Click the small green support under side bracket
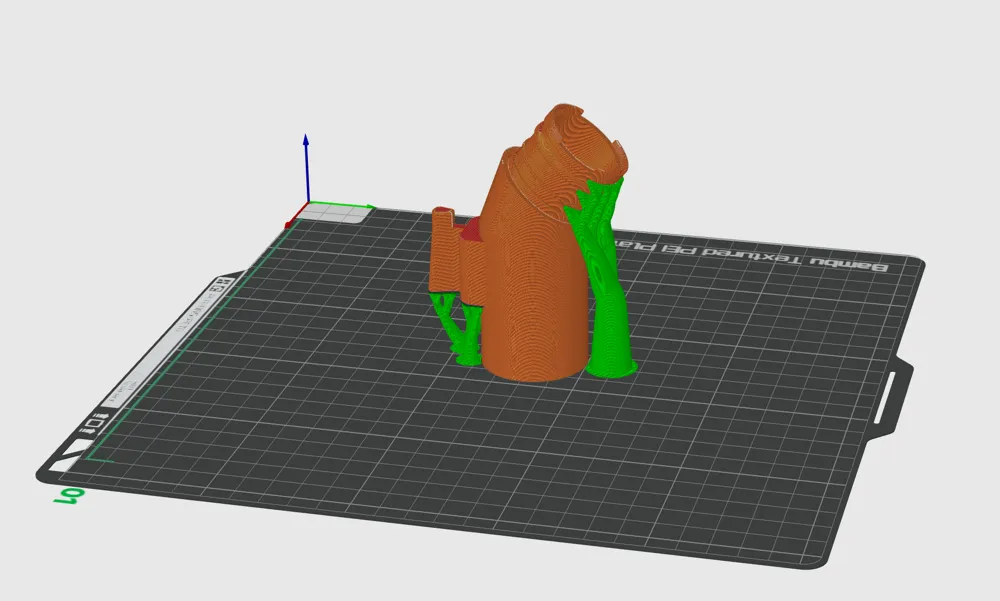Viewport: 1000px width, 601px height. coord(457,329)
